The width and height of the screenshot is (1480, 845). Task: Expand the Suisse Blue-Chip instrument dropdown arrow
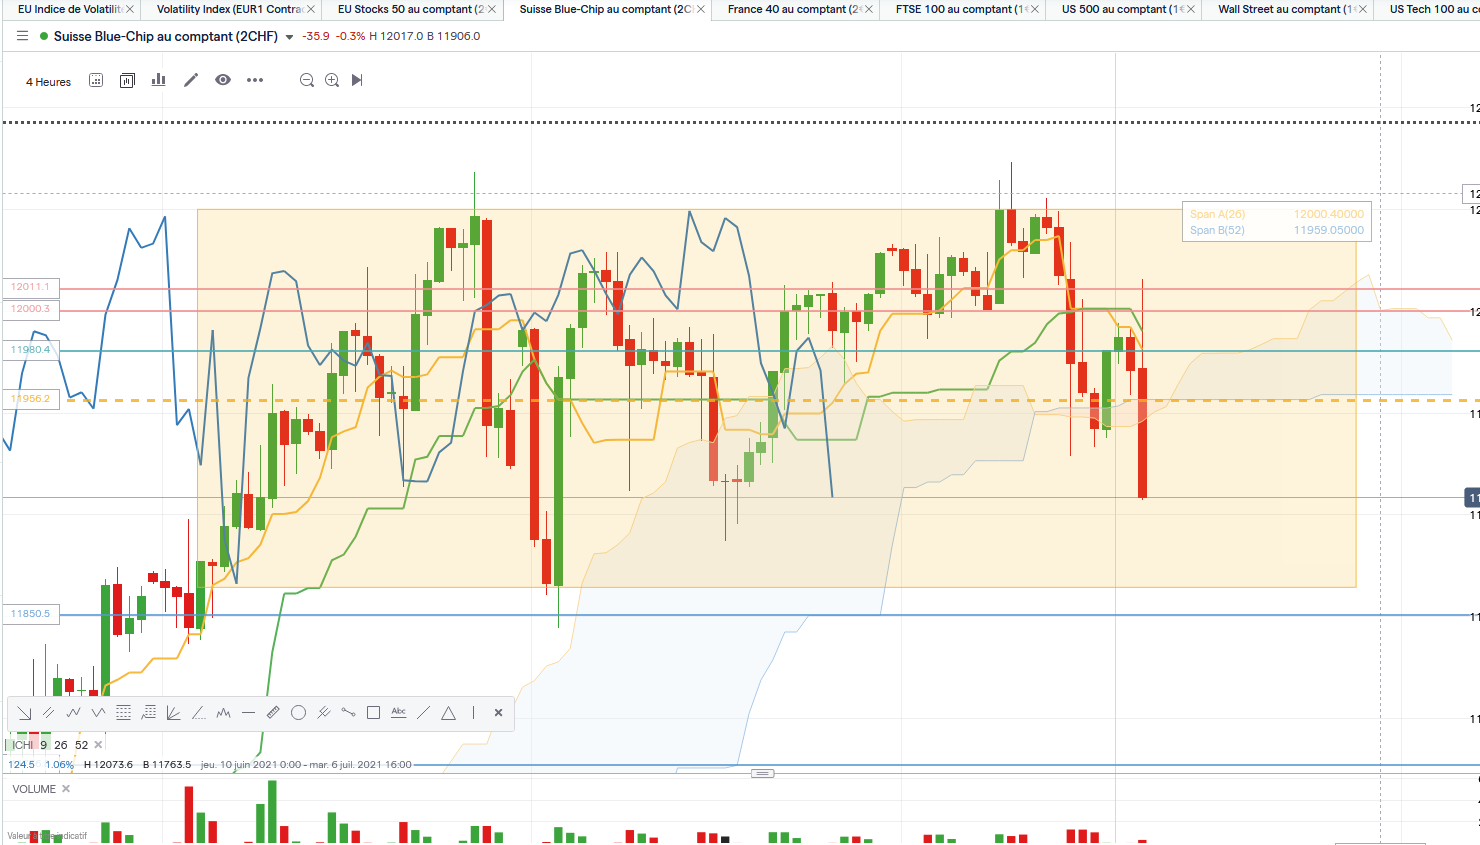[290, 37]
